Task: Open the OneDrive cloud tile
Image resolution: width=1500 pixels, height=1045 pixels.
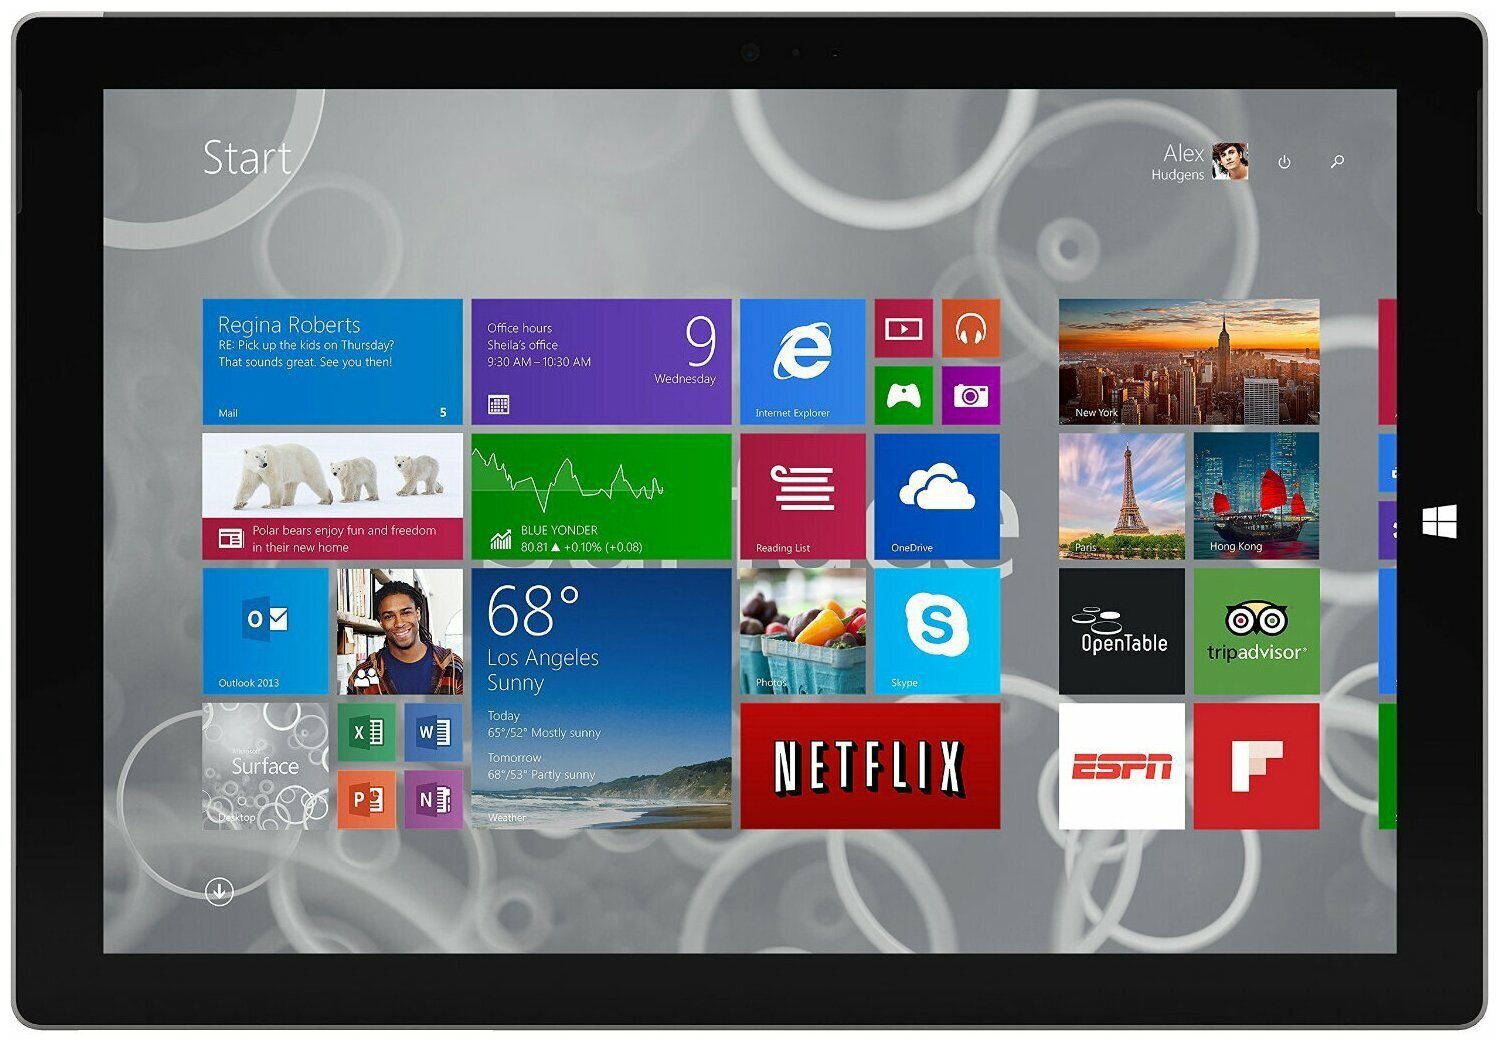Action: (x=937, y=496)
